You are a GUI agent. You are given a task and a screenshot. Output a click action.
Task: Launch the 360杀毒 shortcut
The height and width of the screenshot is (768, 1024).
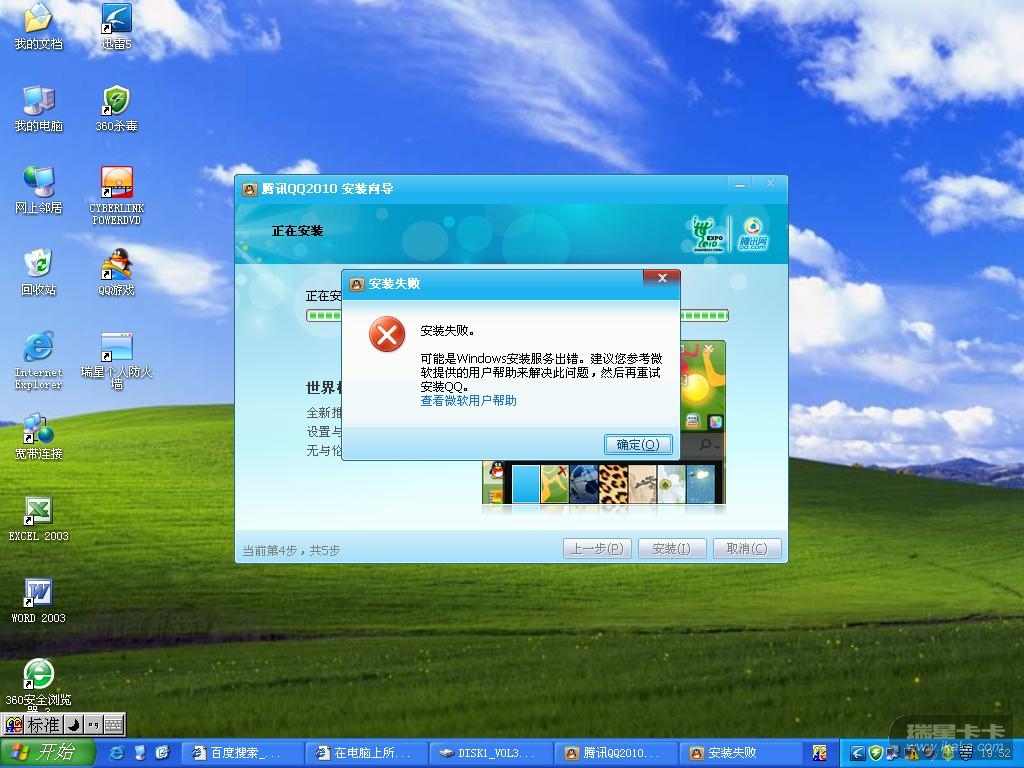[x=116, y=108]
